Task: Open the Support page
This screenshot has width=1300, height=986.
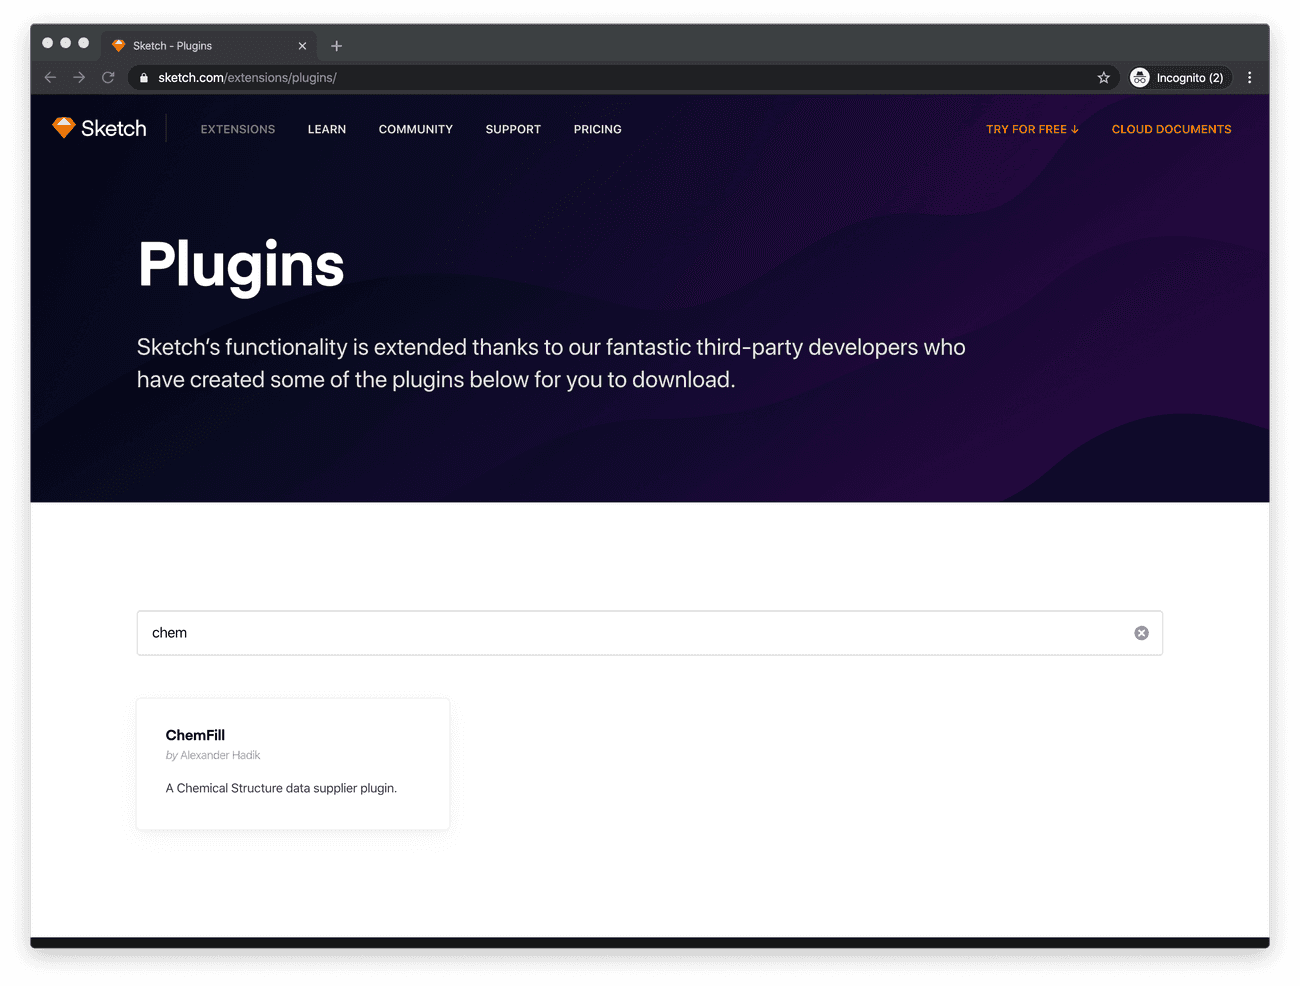Action: (513, 129)
